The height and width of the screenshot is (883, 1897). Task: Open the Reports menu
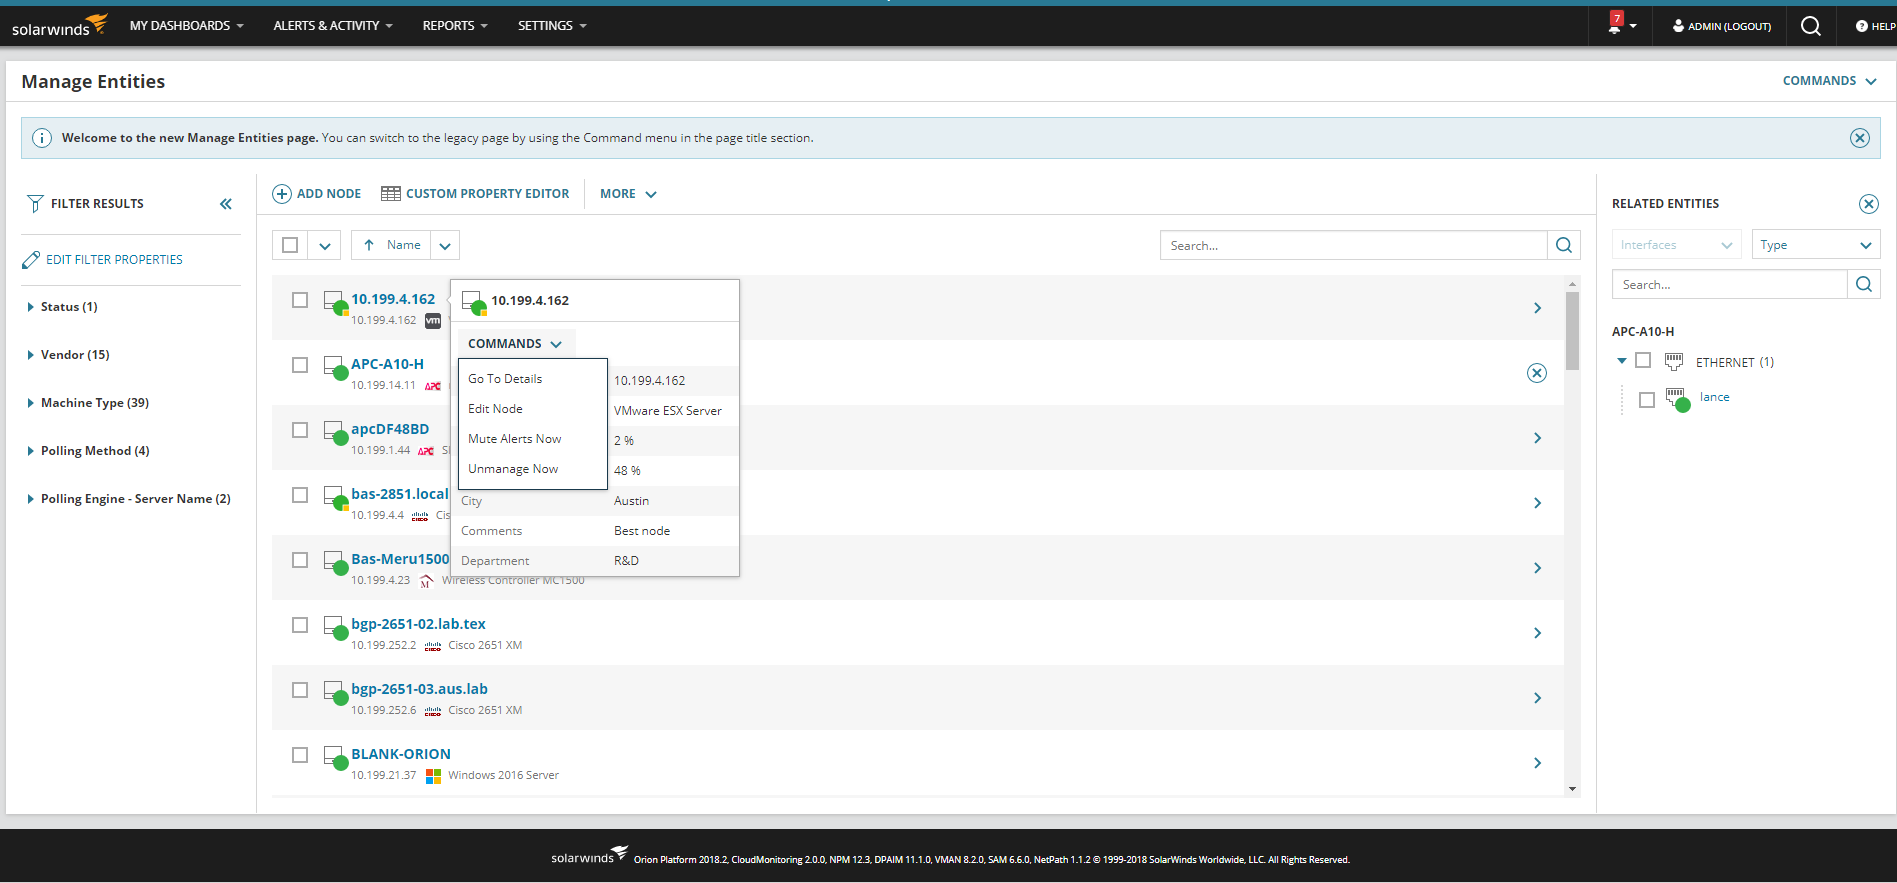pyautogui.click(x=455, y=26)
